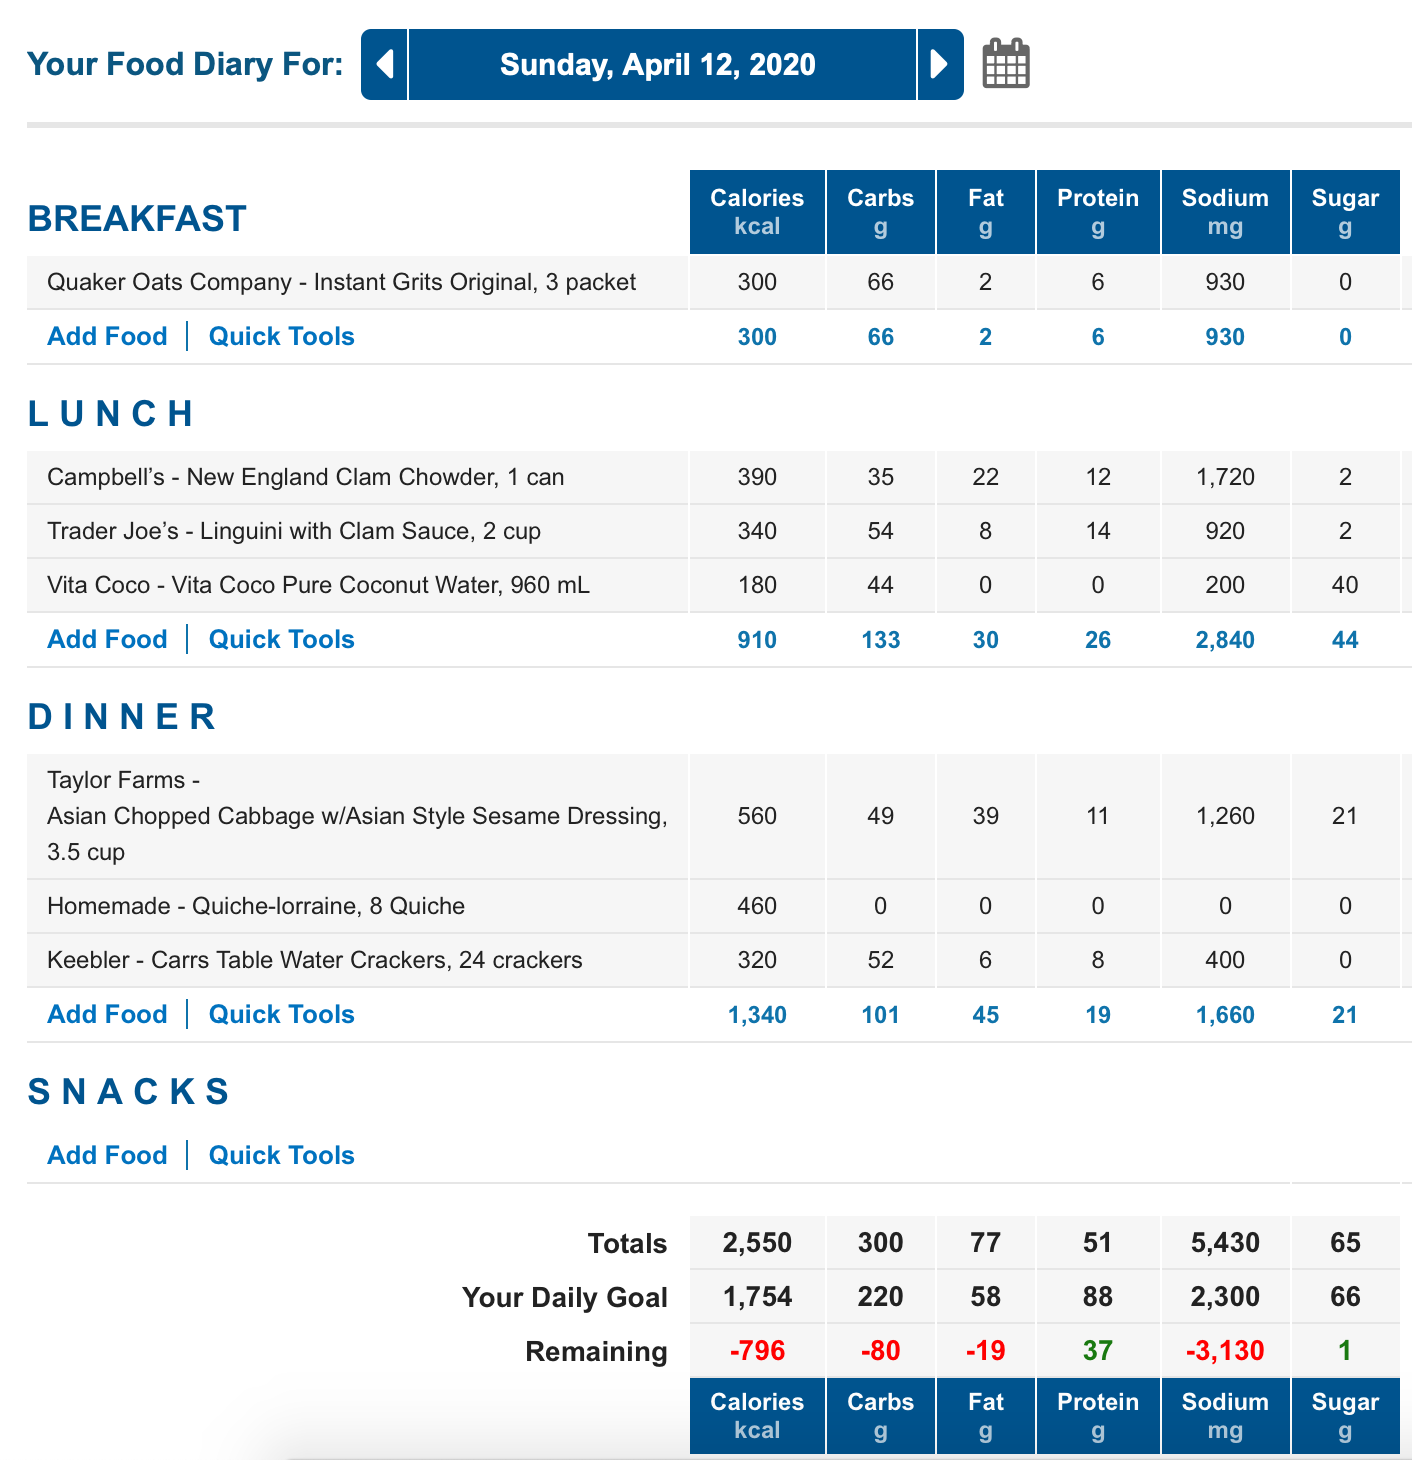1412x1460 pixels.
Task: Add Food under Dinner
Action: 108,1014
